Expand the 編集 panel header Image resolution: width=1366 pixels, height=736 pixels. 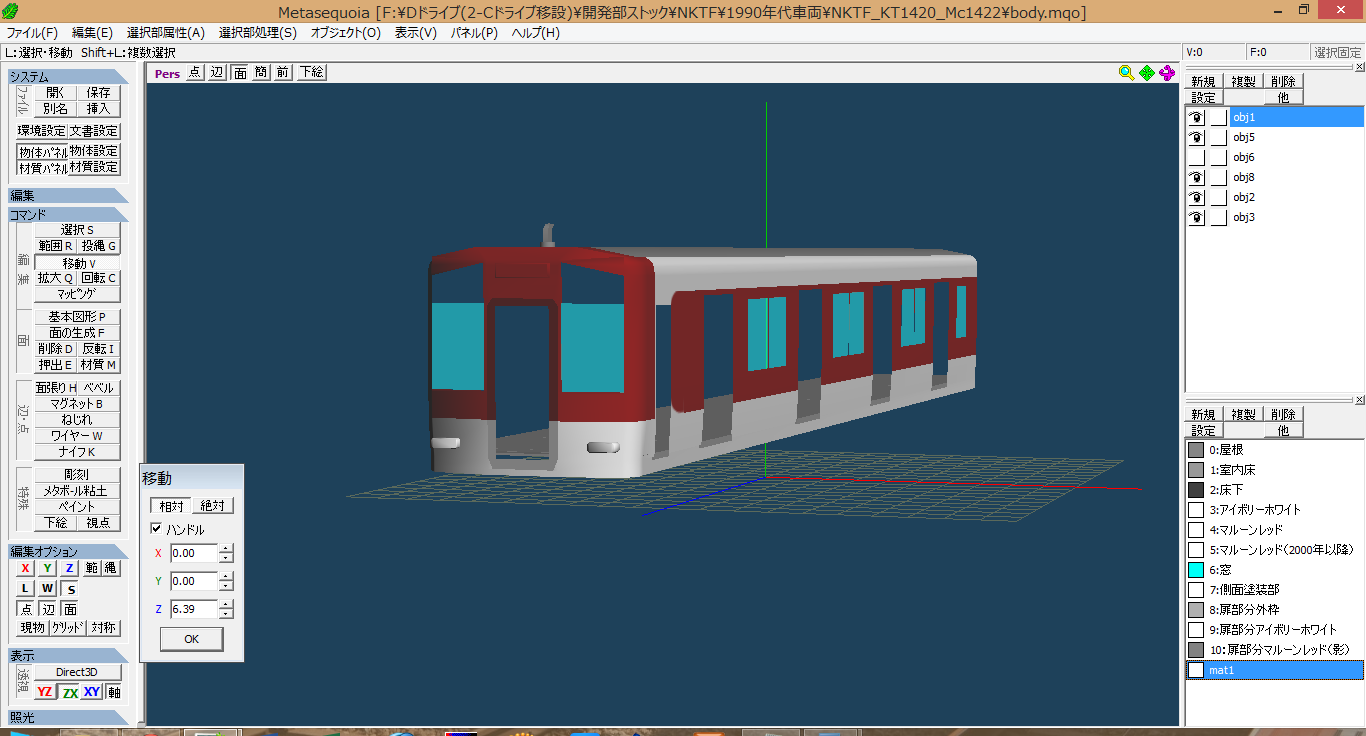pyautogui.click(x=68, y=196)
